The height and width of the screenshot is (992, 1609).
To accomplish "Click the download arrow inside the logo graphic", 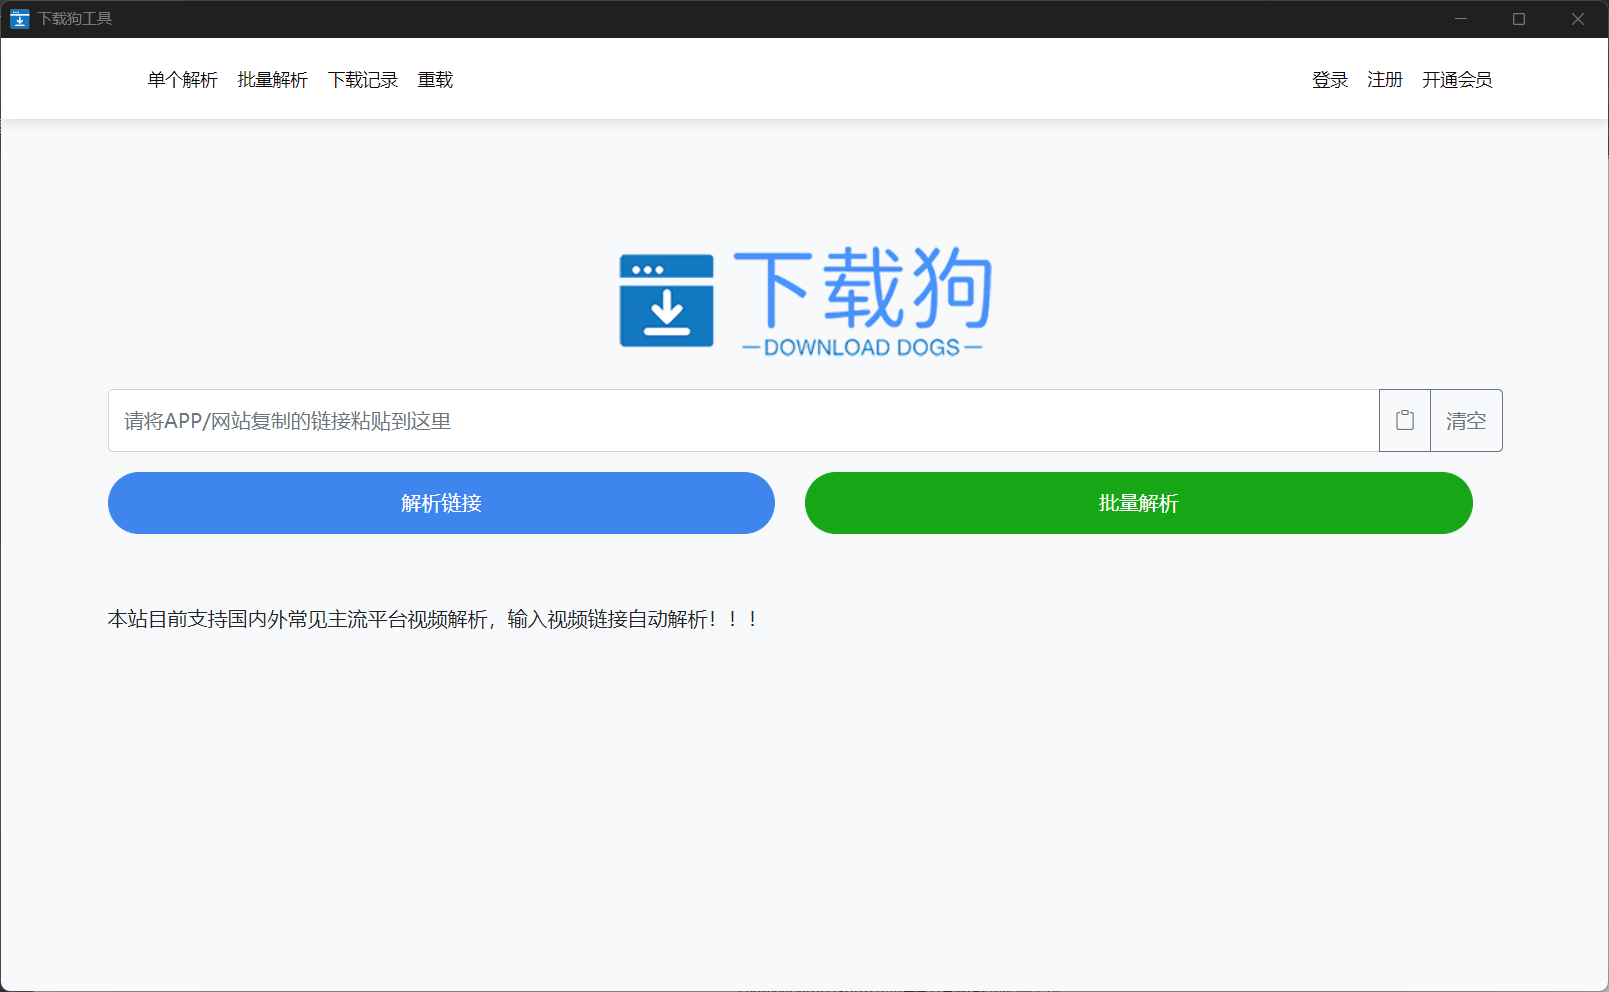I will [668, 311].
